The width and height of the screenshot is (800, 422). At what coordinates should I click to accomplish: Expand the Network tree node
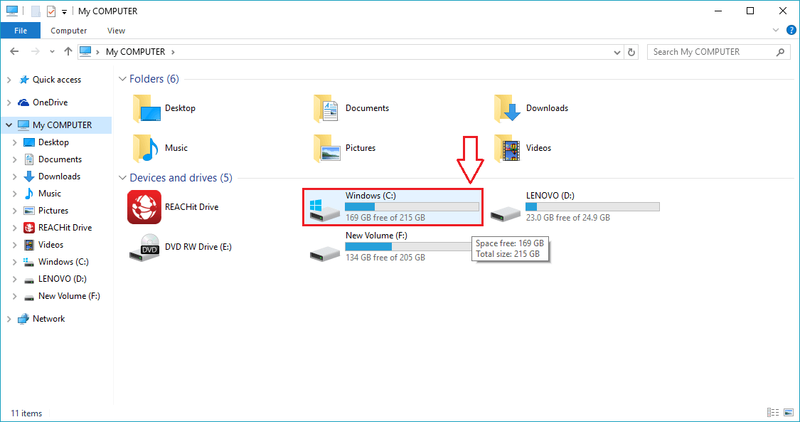[9, 319]
